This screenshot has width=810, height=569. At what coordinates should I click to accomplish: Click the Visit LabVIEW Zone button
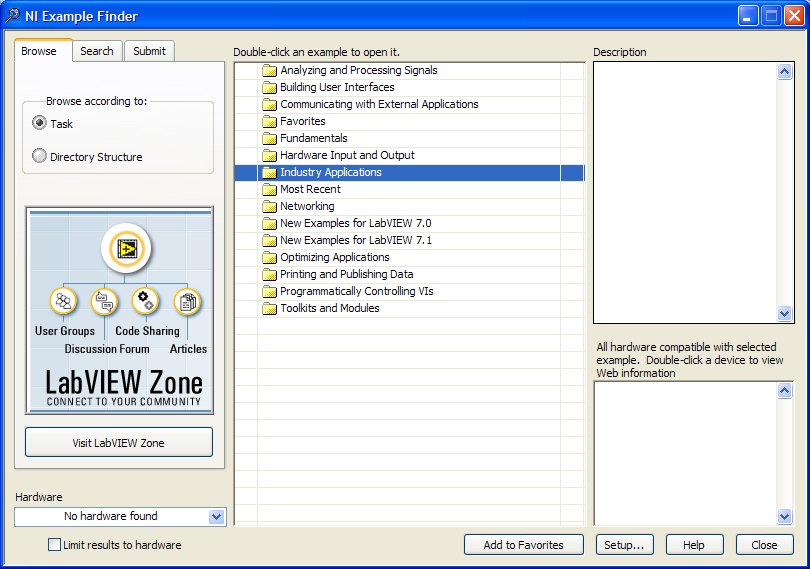[118, 442]
